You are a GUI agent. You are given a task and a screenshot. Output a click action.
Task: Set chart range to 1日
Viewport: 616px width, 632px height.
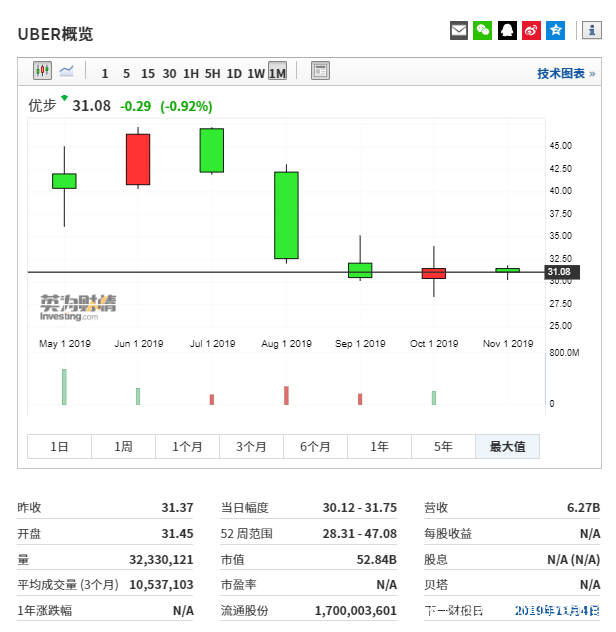(59, 447)
